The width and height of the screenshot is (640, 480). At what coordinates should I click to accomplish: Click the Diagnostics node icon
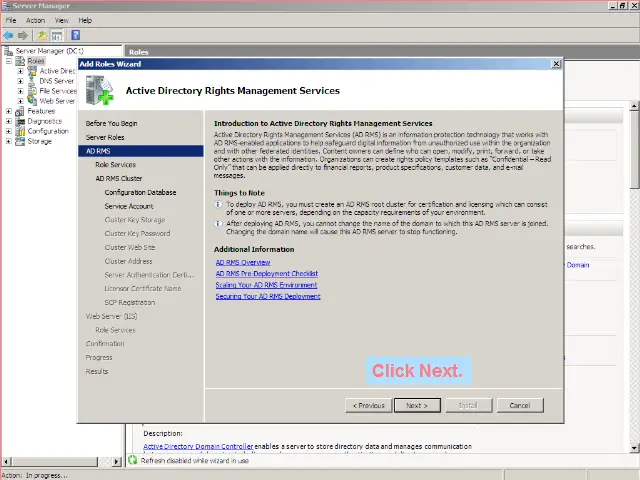tap(20, 121)
